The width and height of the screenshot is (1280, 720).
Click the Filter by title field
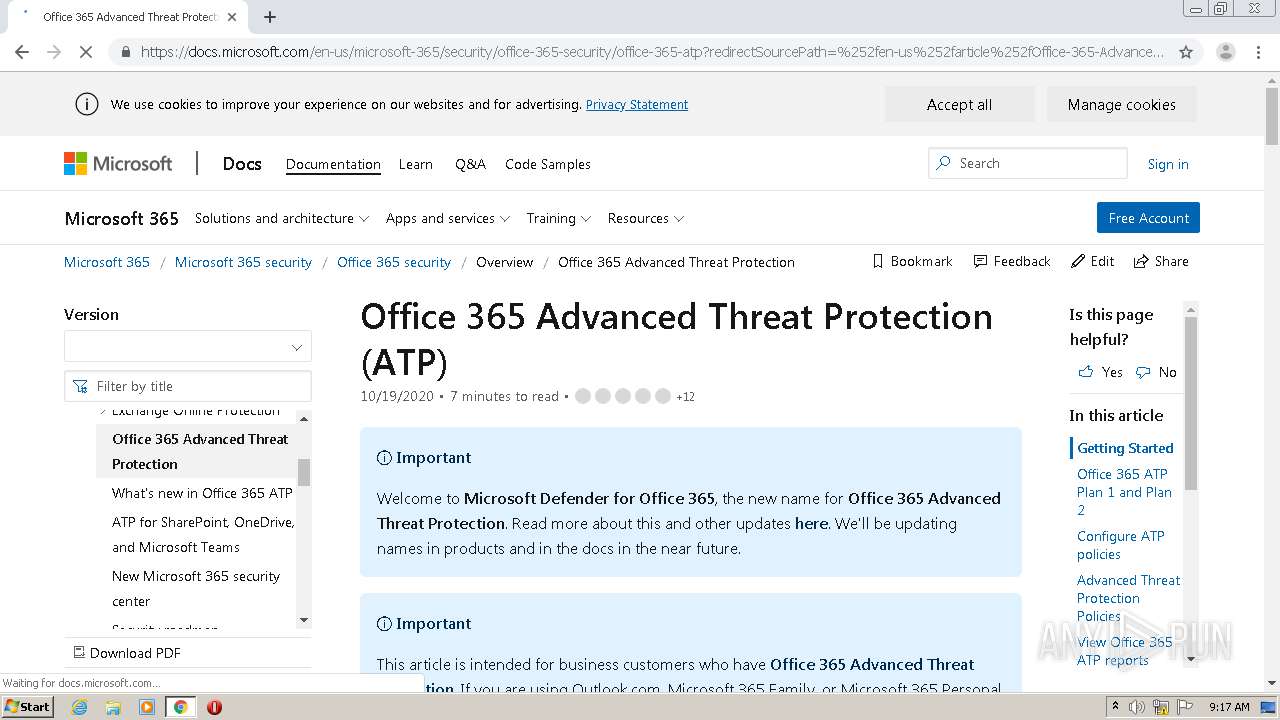tap(188, 386)
